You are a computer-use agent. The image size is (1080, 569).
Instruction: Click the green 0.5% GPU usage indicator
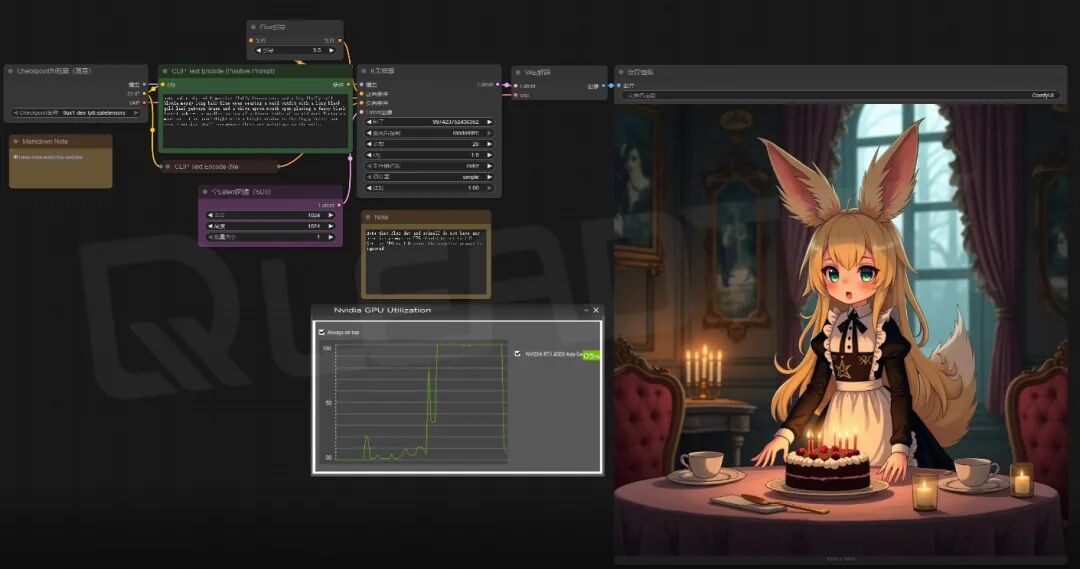click(x=591, y=355)
